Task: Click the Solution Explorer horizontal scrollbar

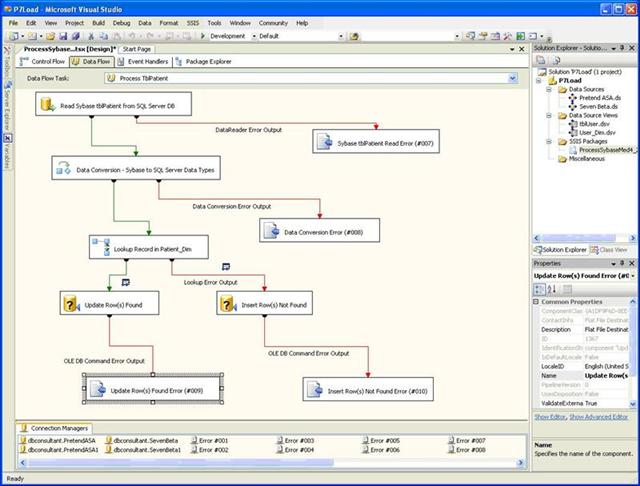Action: point(584,238)
